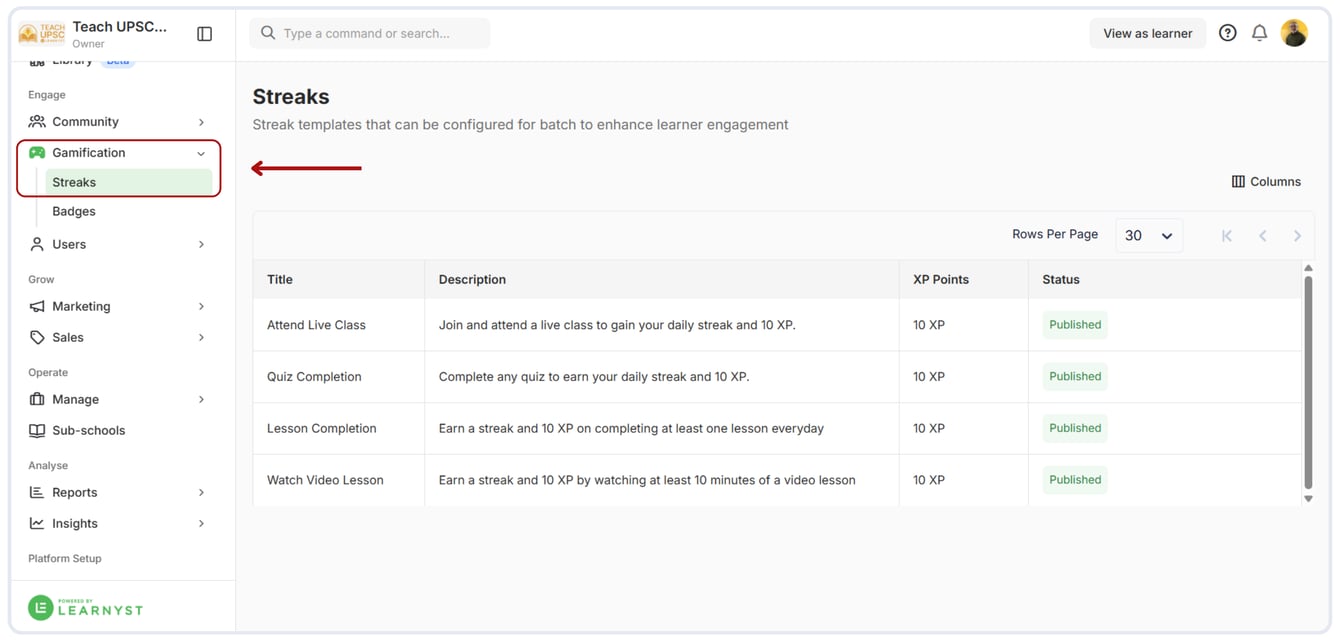Image resolution: width=1340 pixels, height=641 pixels.
Task: Click the Title column header
Action: point(280,279)
